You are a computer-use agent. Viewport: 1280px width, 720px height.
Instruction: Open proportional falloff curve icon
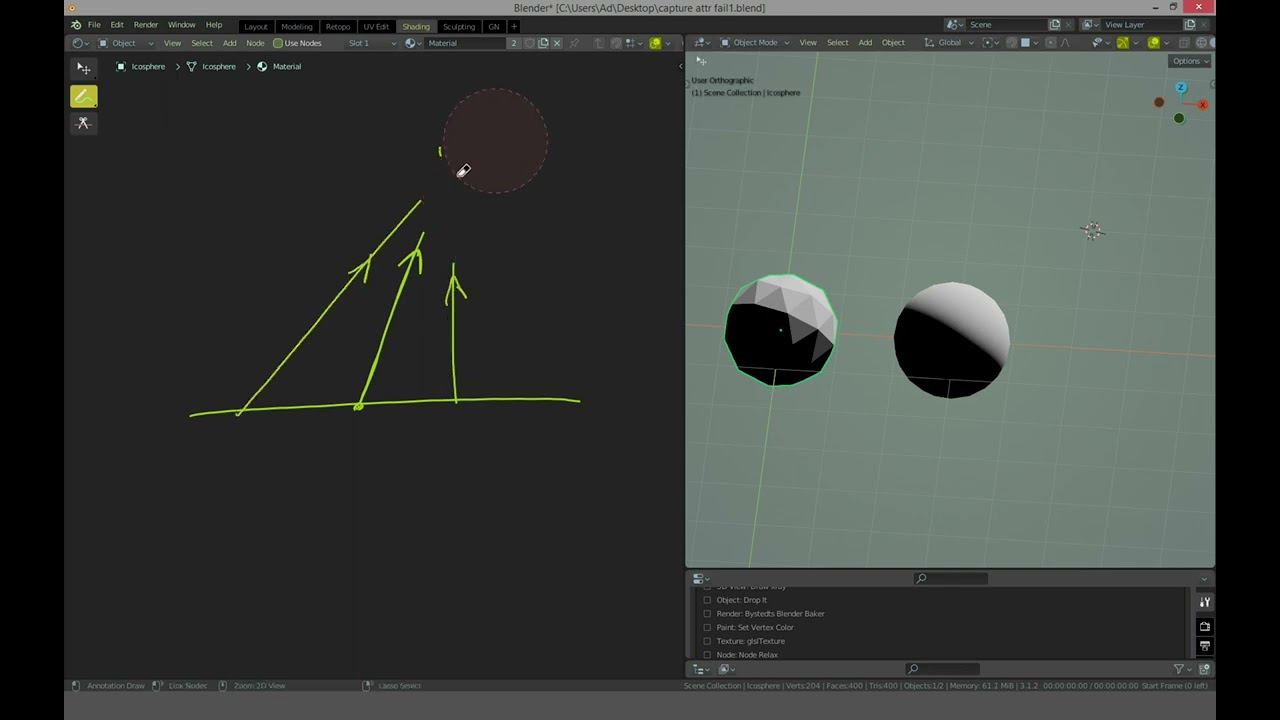[x=1065, y=43]
